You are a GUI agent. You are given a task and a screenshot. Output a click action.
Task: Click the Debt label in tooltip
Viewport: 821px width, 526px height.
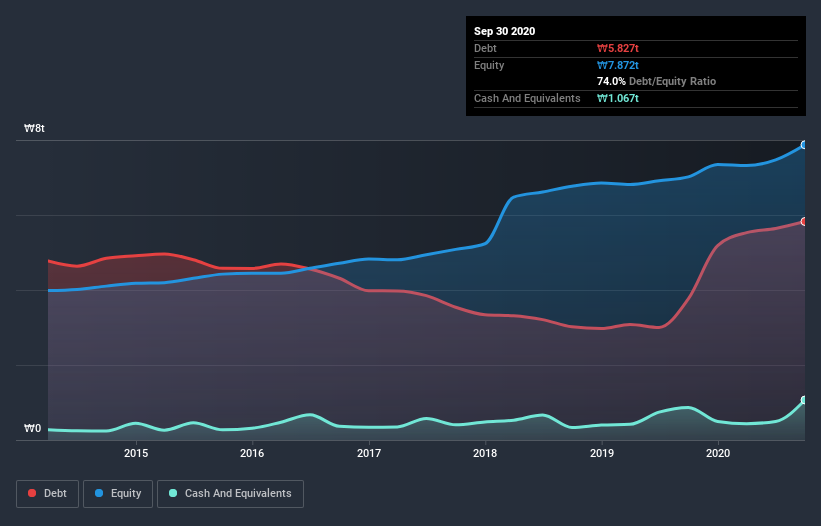click(485, 48)
